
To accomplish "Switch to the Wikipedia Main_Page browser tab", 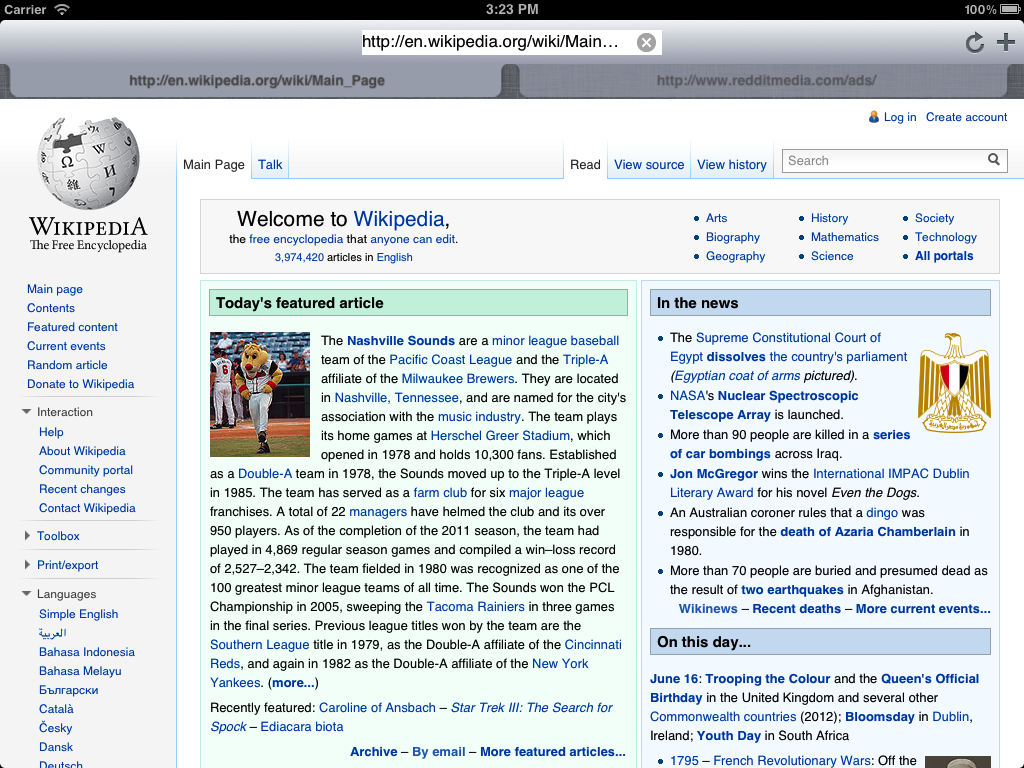I will point(257,80).
